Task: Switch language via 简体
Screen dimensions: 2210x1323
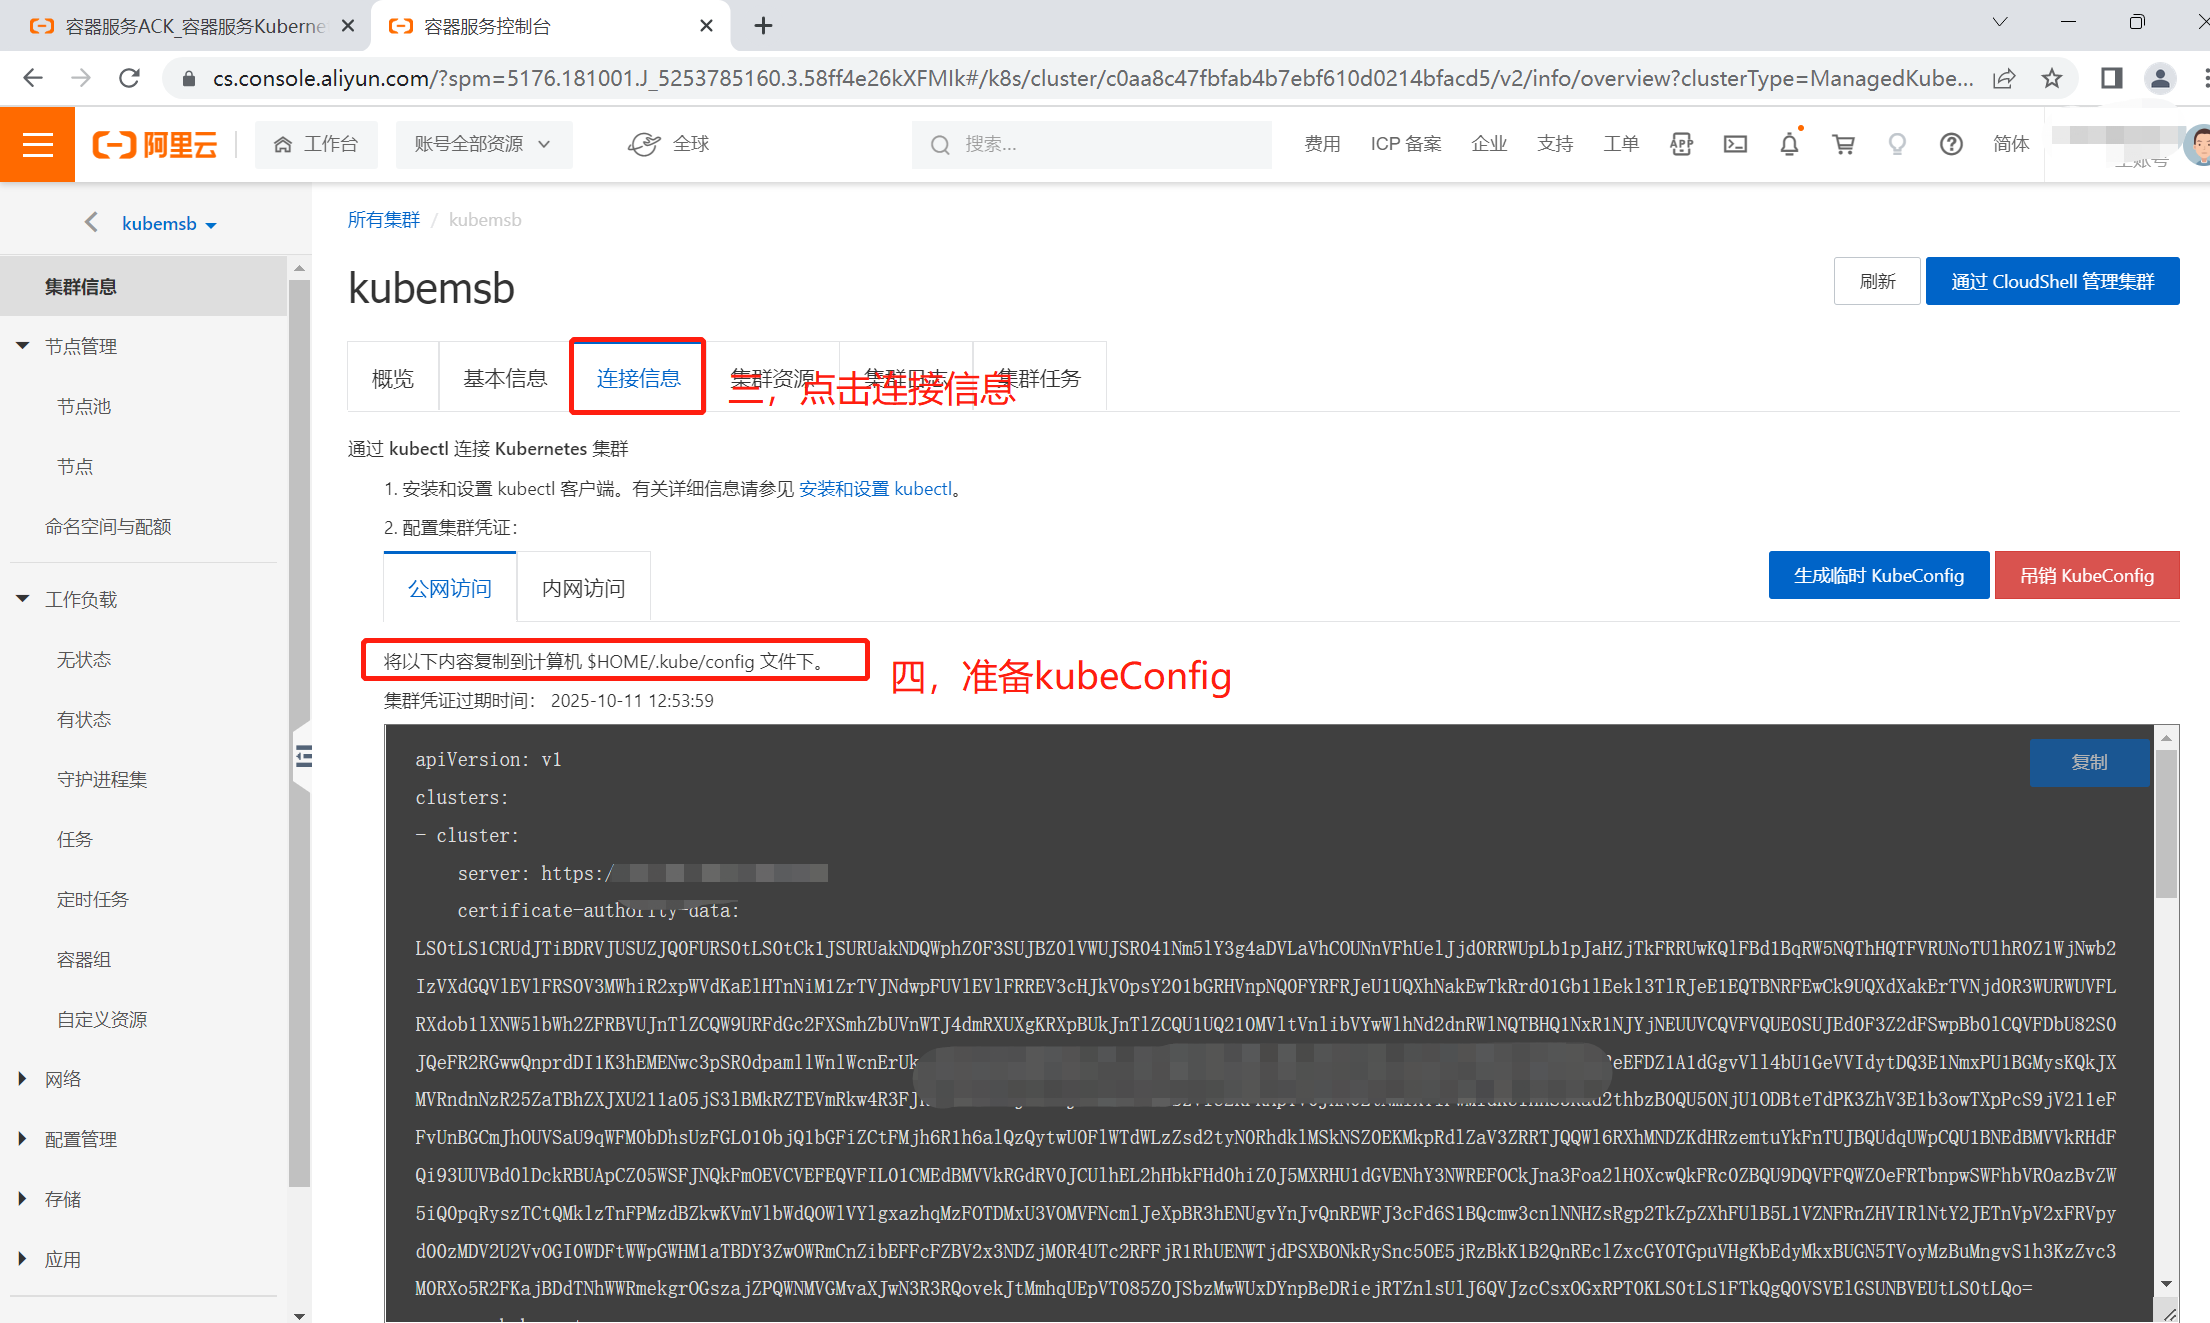Action: (x=2011, y=145)
